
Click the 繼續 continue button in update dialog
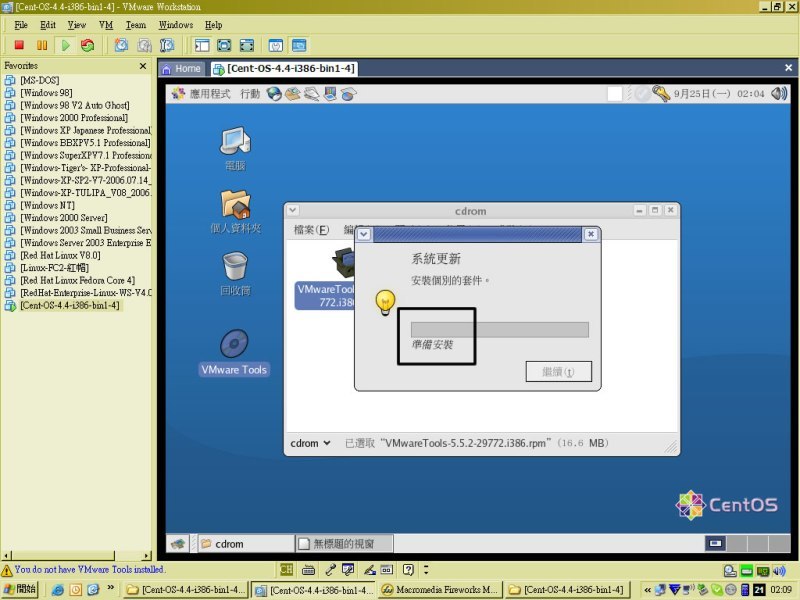(559, 371)
